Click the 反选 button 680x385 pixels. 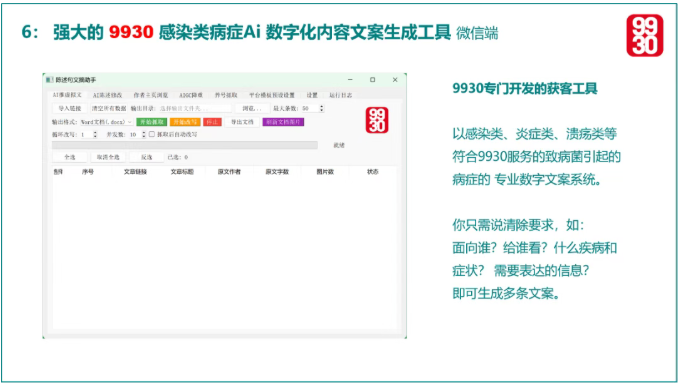pyautogui.click(x=147, y=157)
